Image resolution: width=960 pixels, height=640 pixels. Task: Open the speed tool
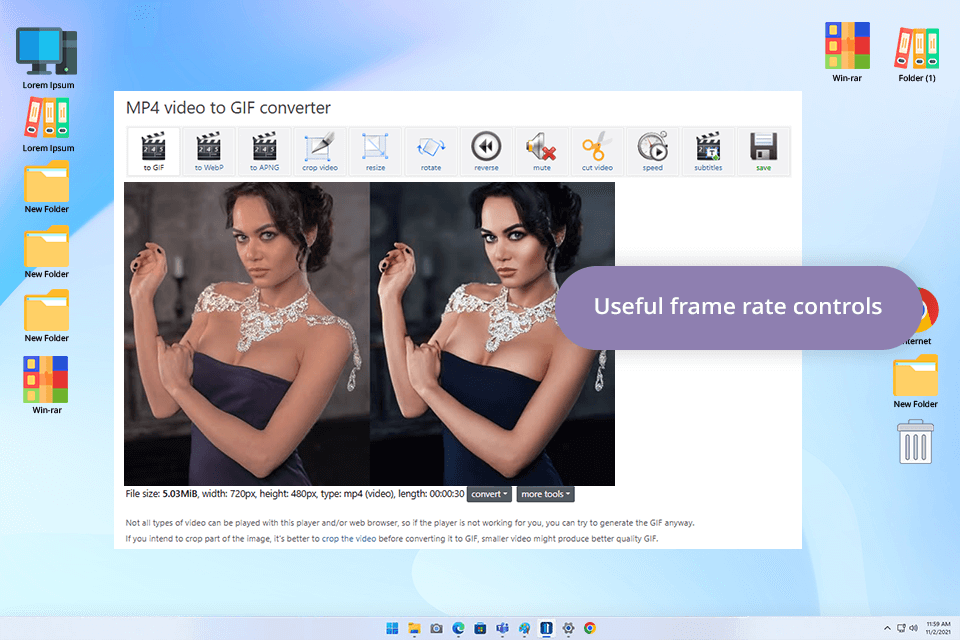click(653, 151)
